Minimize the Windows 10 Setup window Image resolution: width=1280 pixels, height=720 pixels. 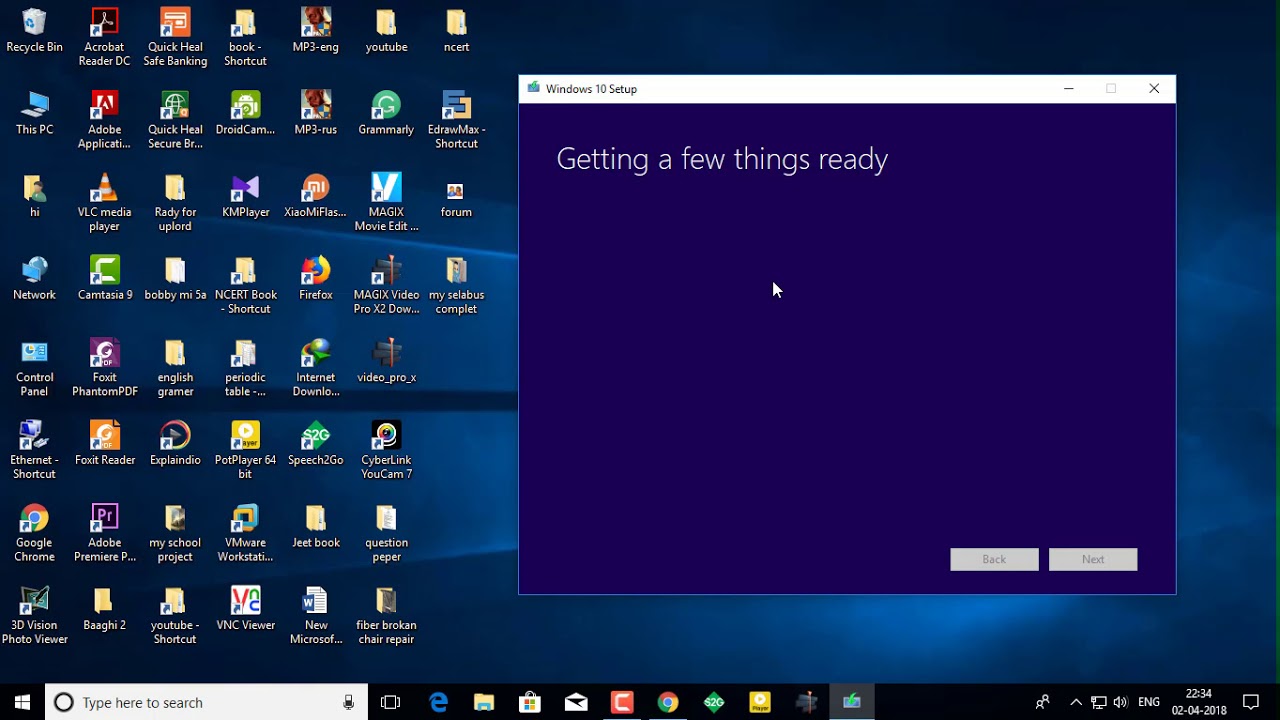point(1068,89)
